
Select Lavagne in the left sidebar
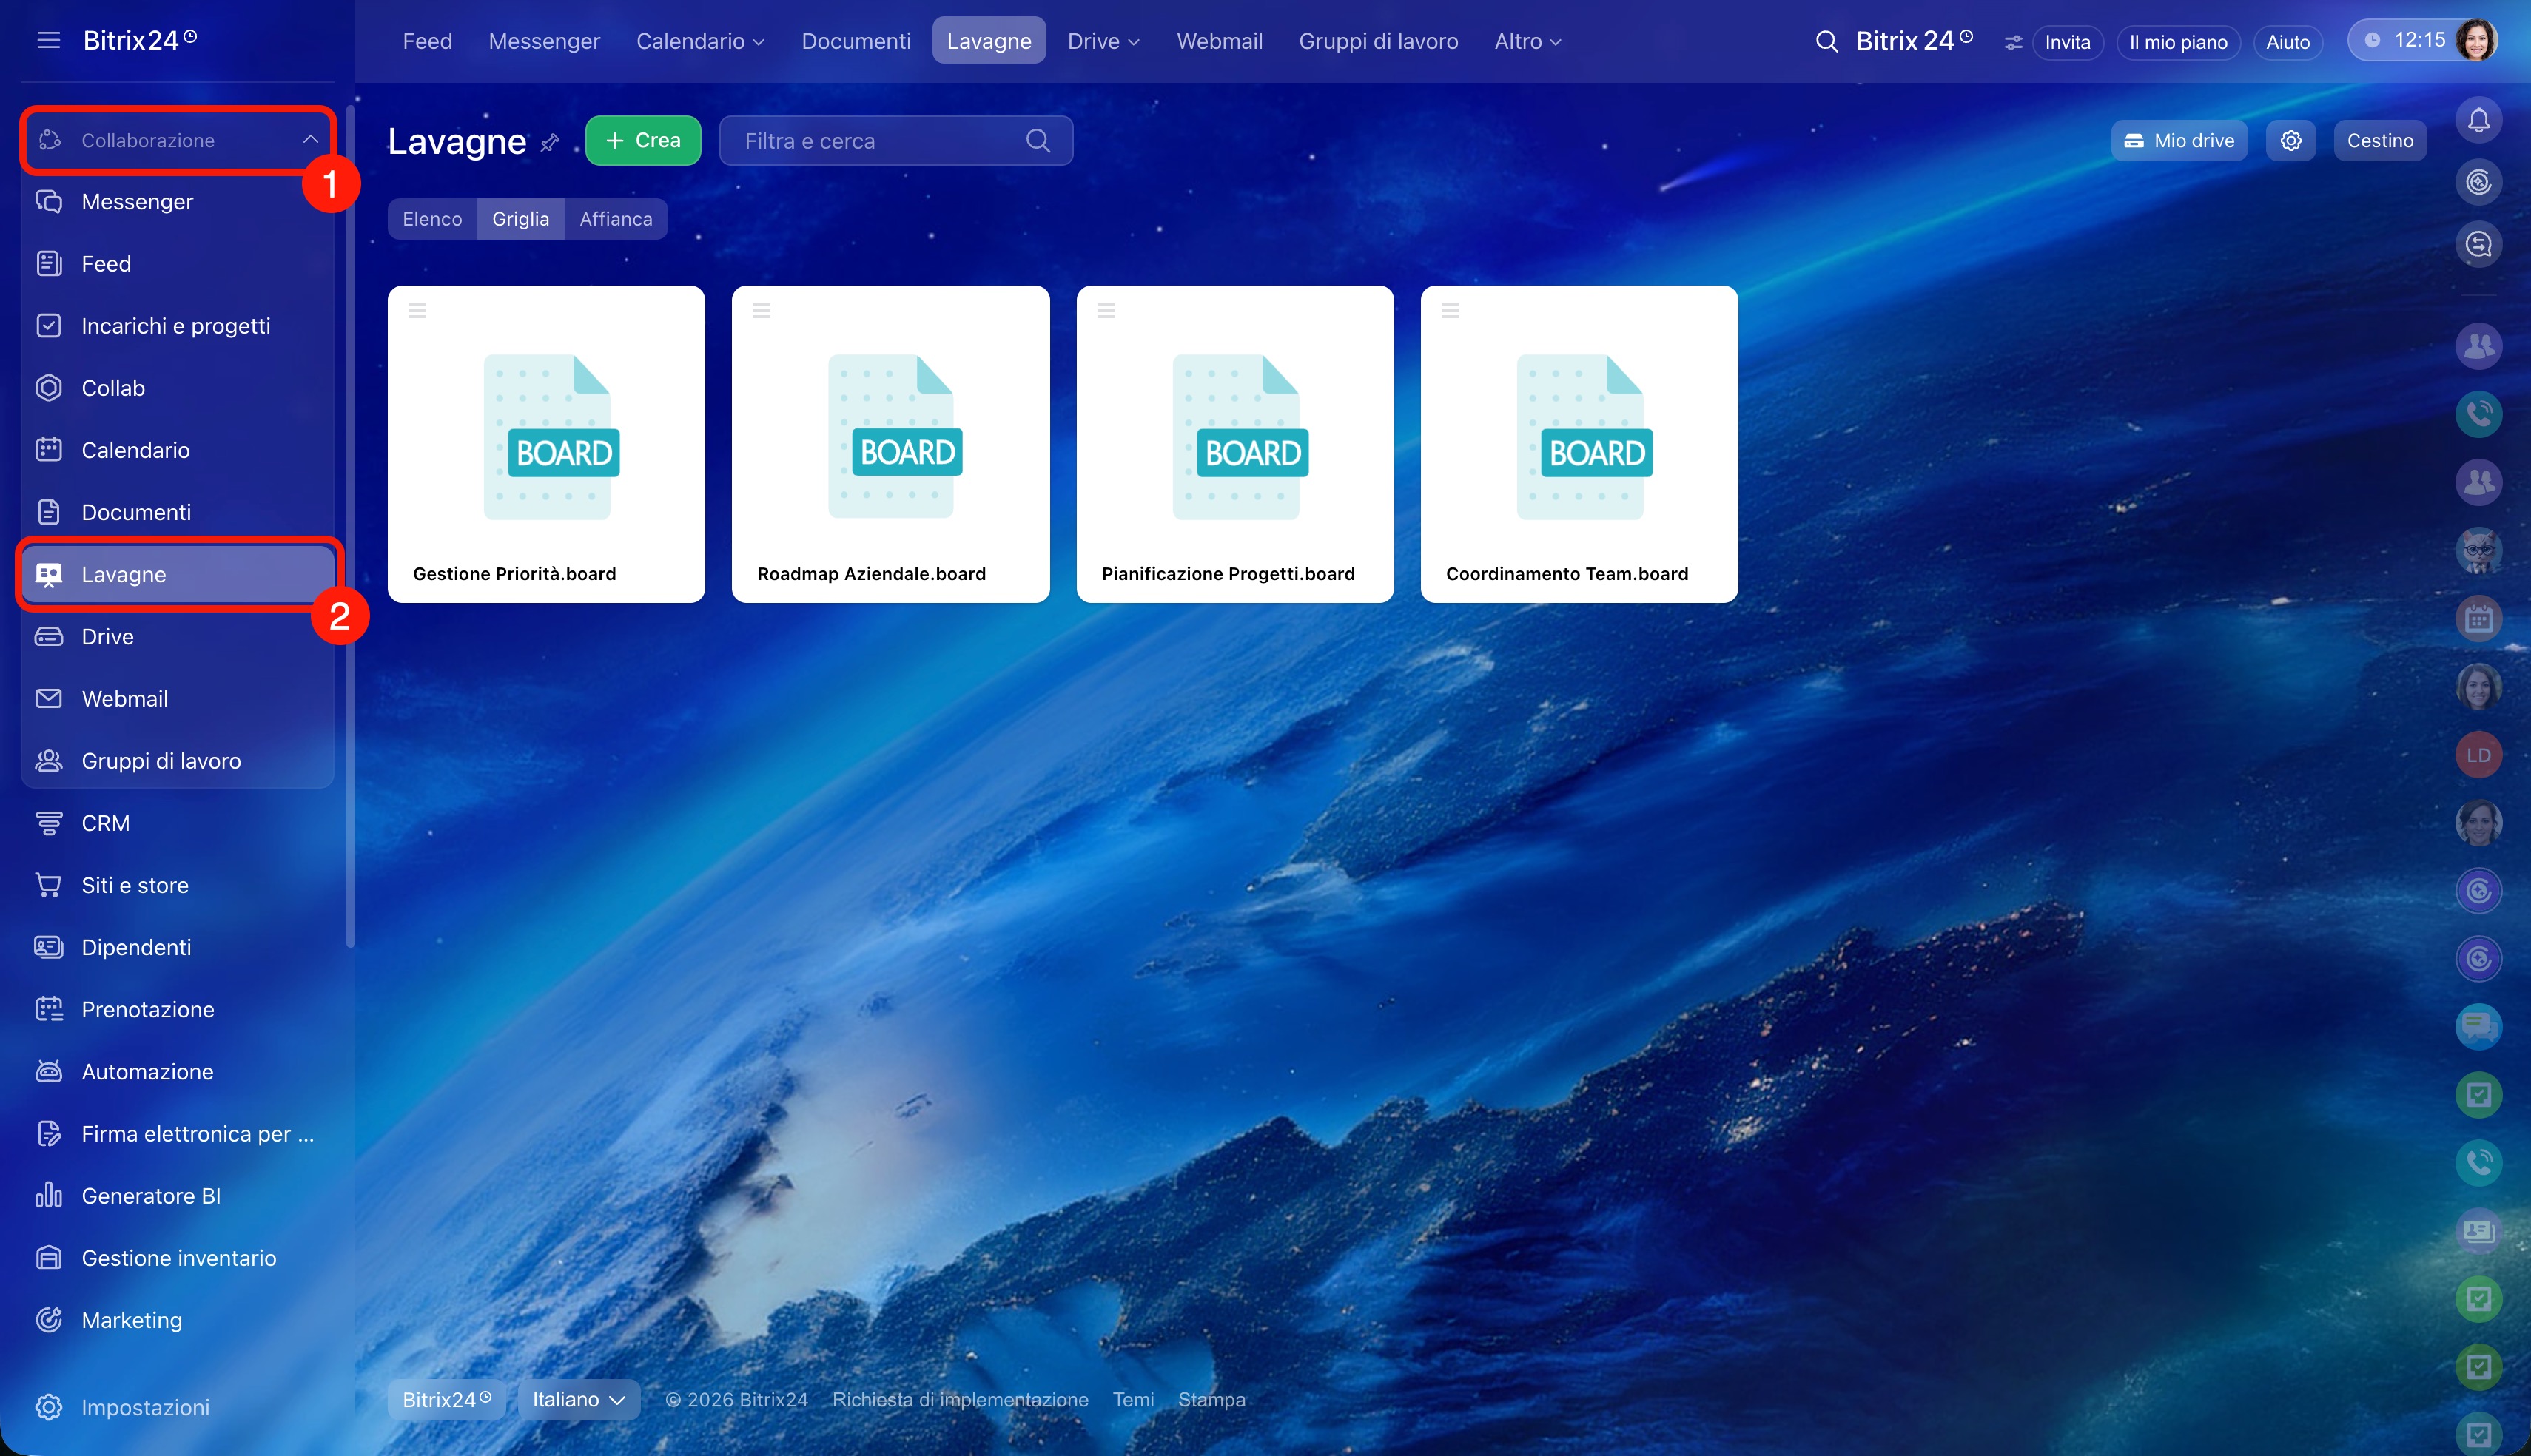click(x=178, y=574)
